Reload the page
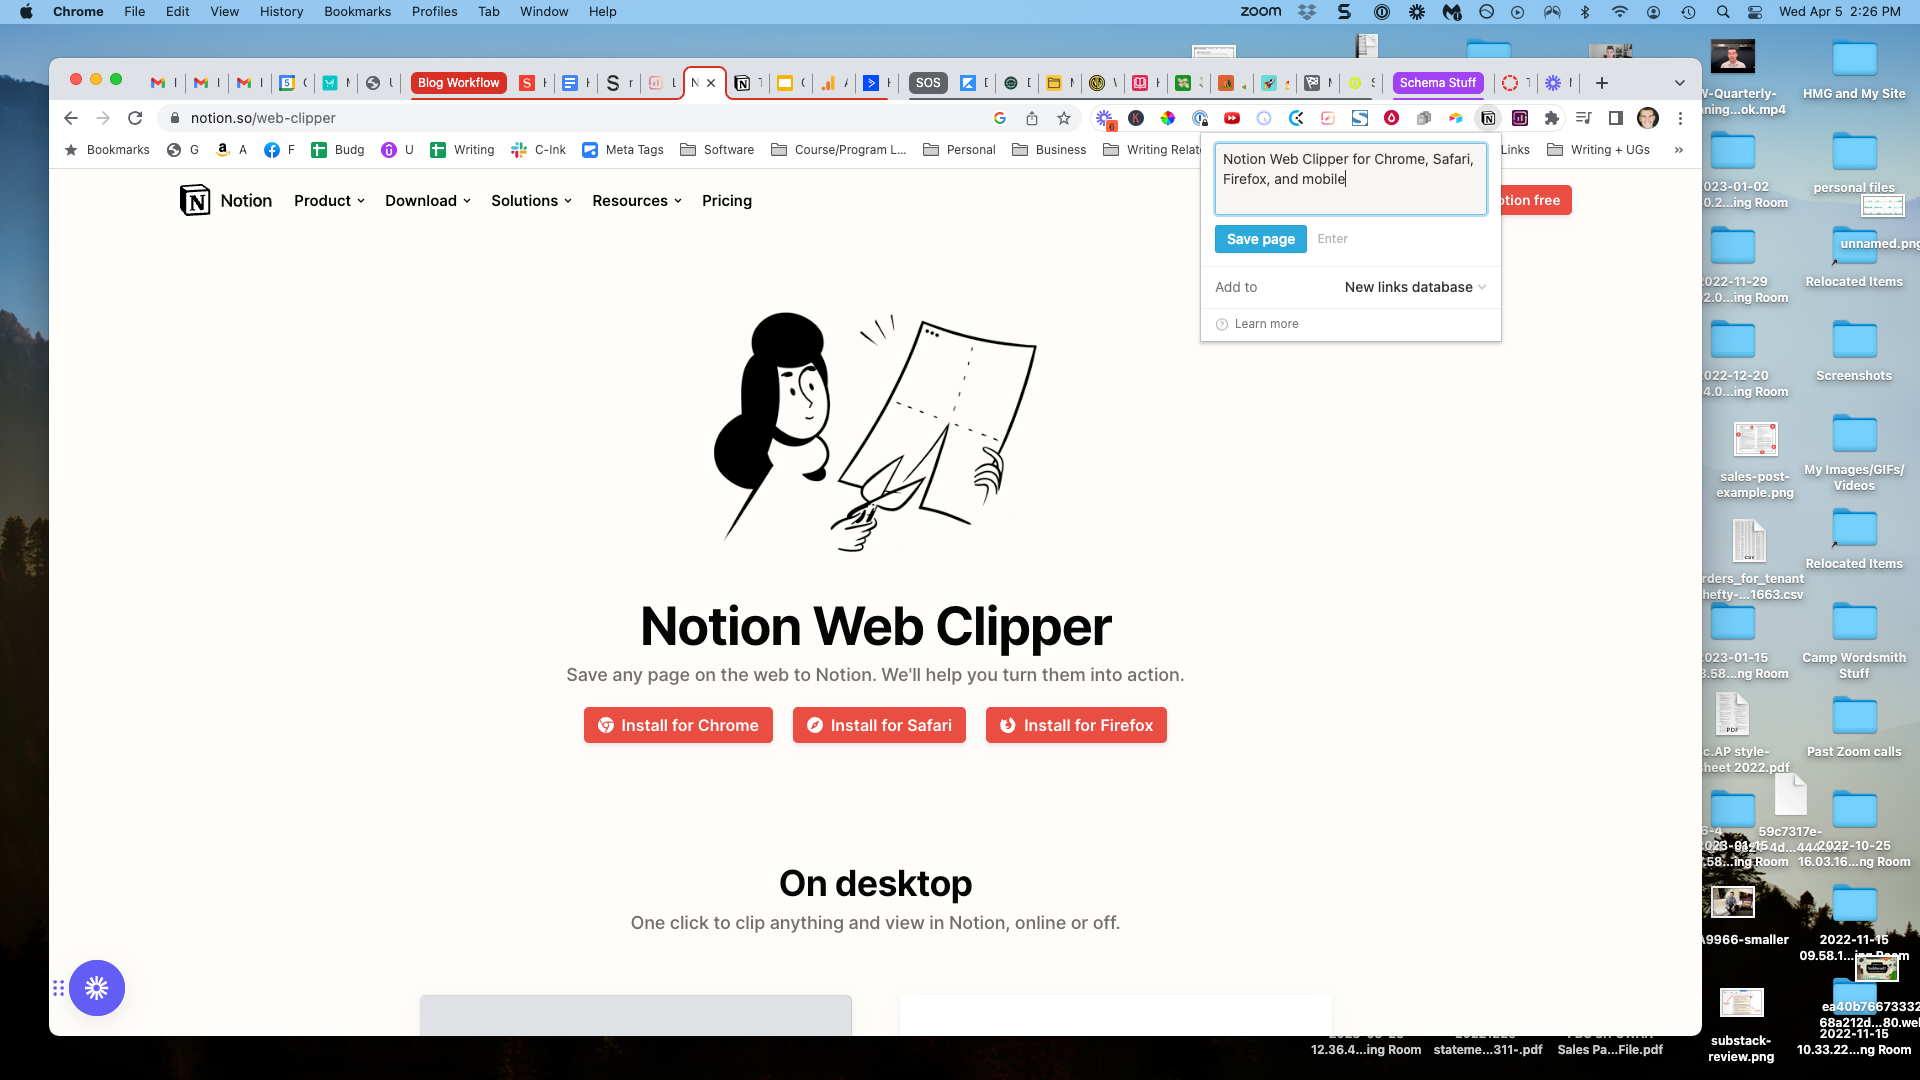Viewport: 1920px width, 1080px height. (135, 118)
